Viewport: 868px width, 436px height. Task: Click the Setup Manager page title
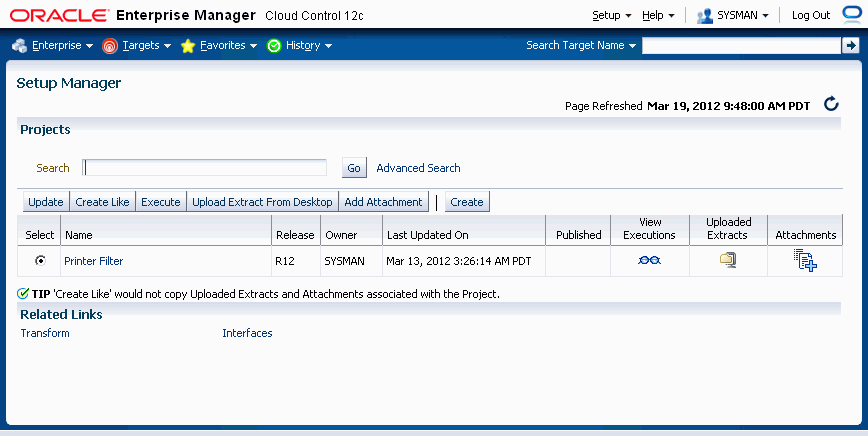point(69,84)
